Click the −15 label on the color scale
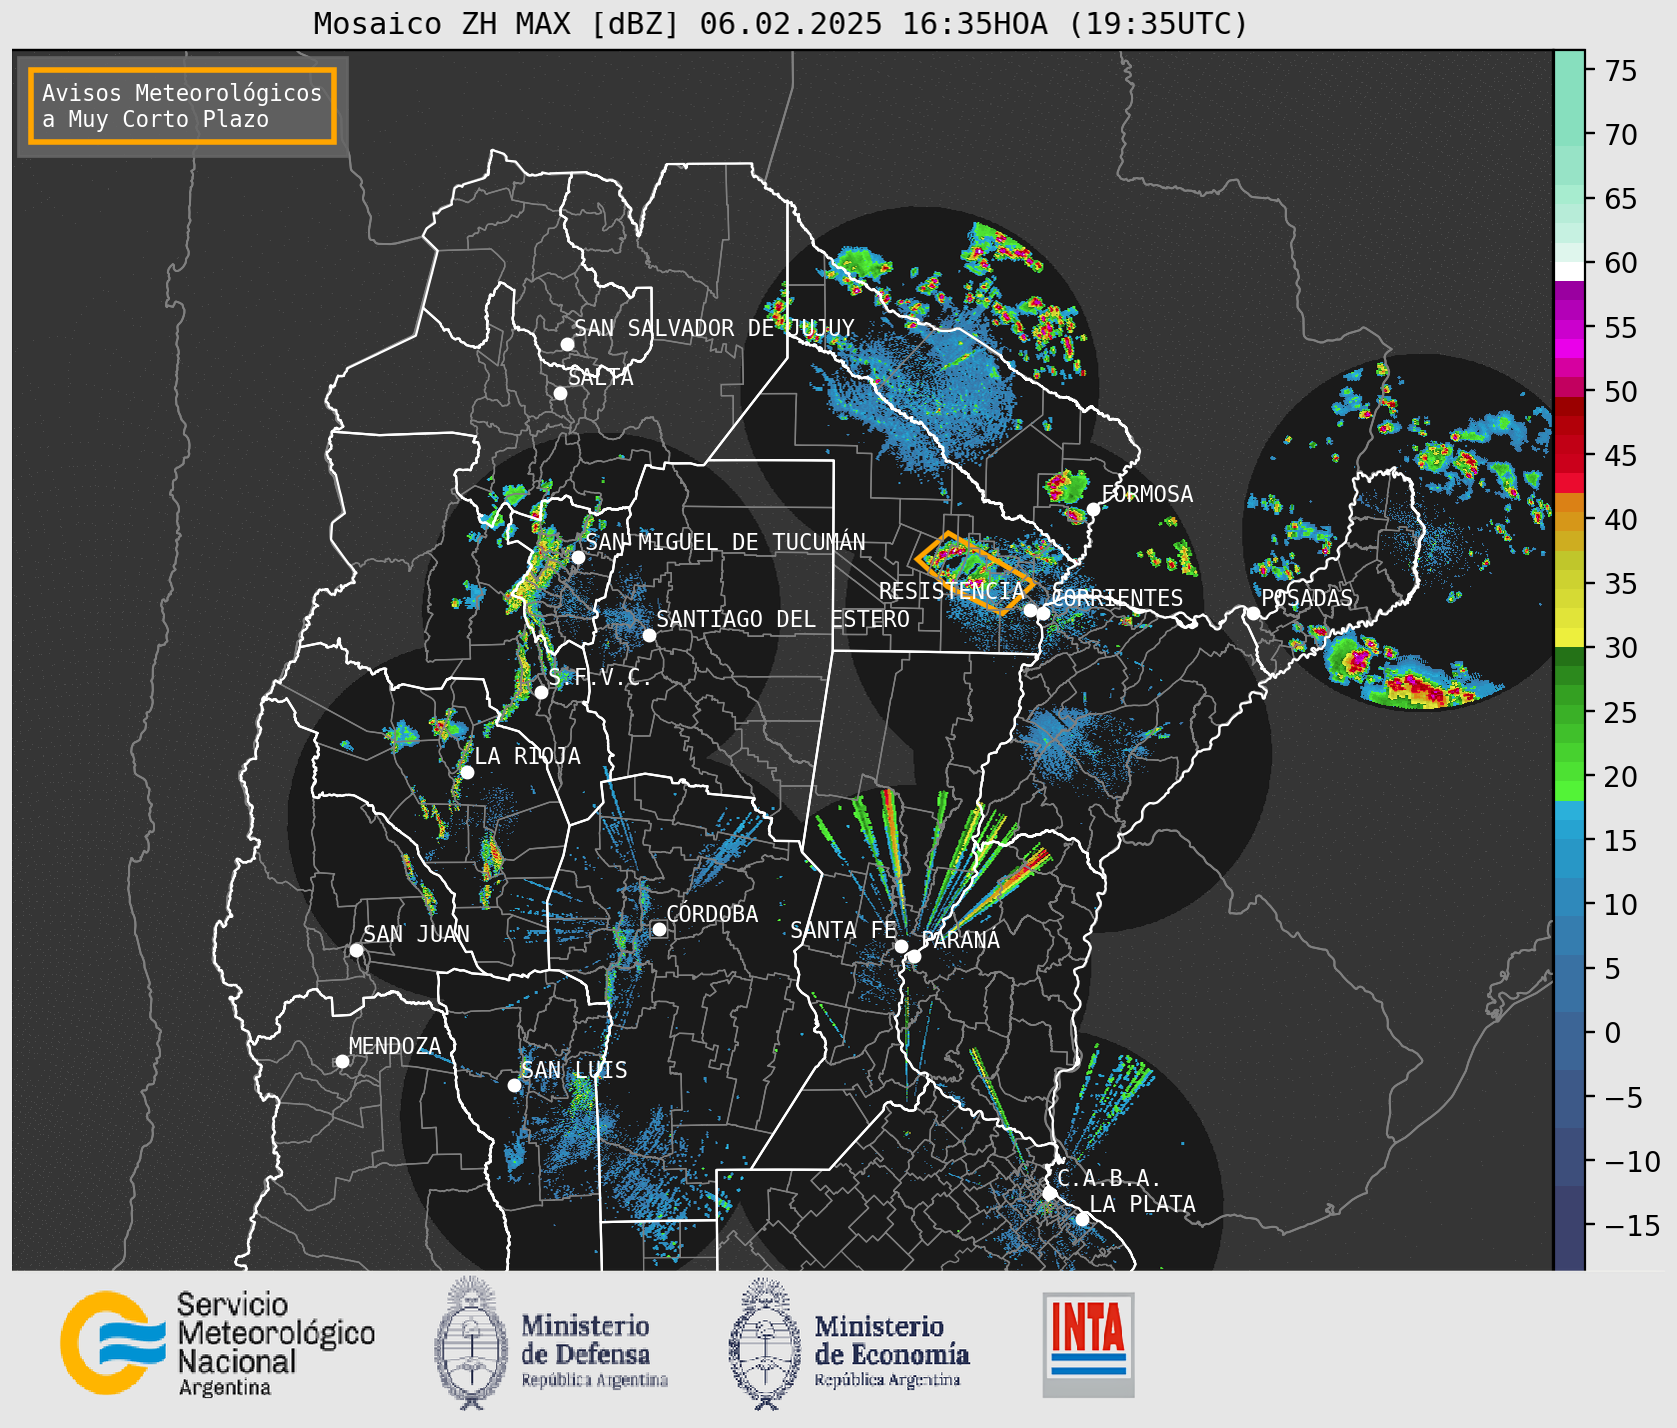 (1632, 1225)
